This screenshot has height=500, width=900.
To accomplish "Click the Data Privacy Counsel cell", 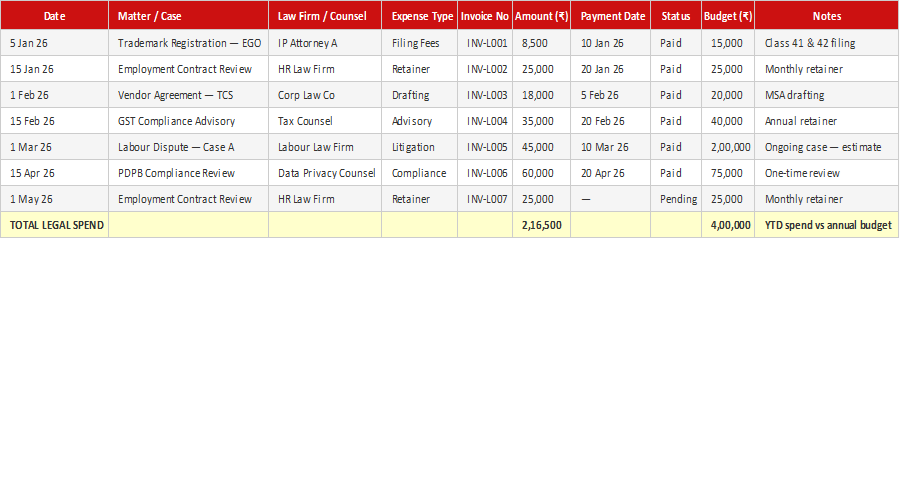I will click(325, 173).
